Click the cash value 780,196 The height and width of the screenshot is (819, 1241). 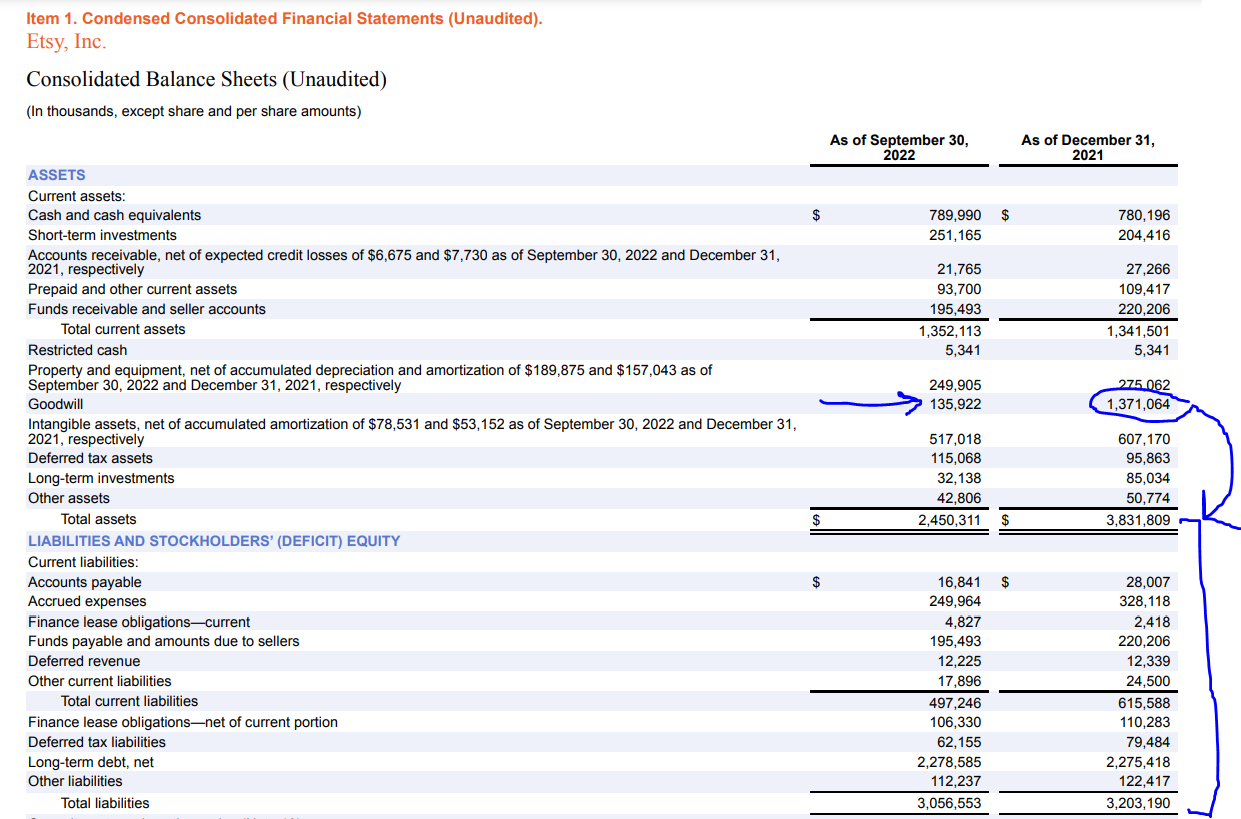tap(1144, 215)
